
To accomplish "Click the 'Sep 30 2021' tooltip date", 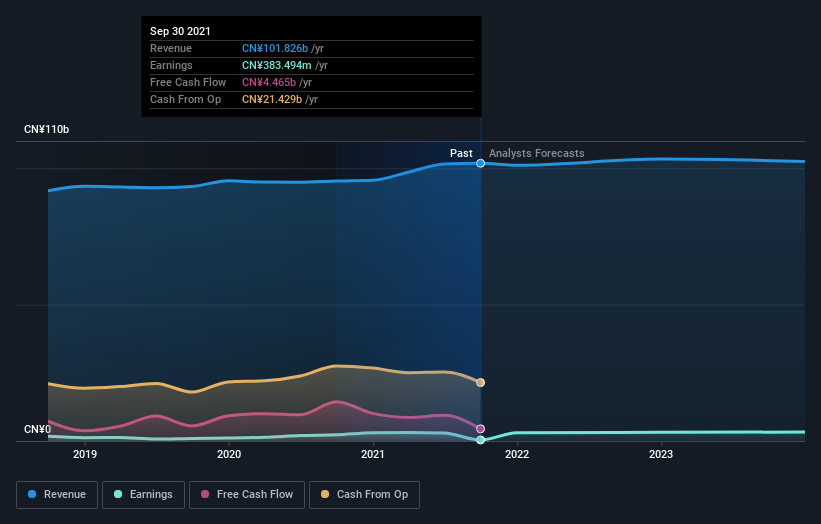I will [180, 31].
